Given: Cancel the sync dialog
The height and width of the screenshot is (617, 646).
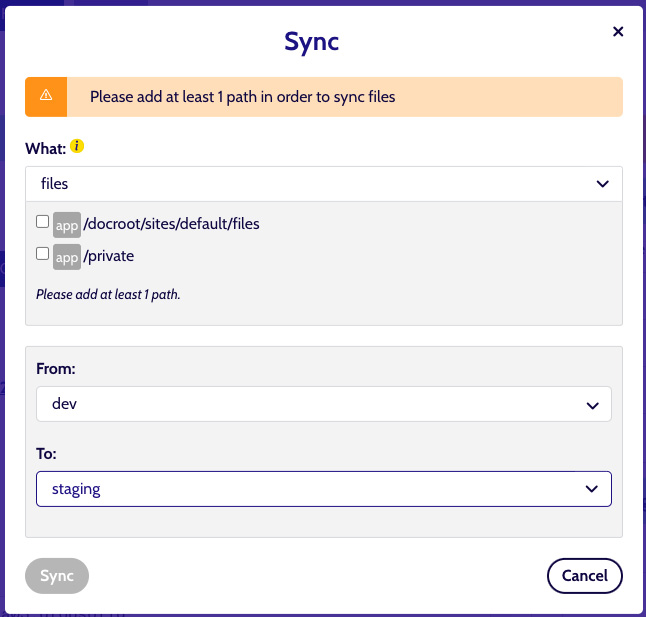Looking at the screenshot, I should (585, 576).
